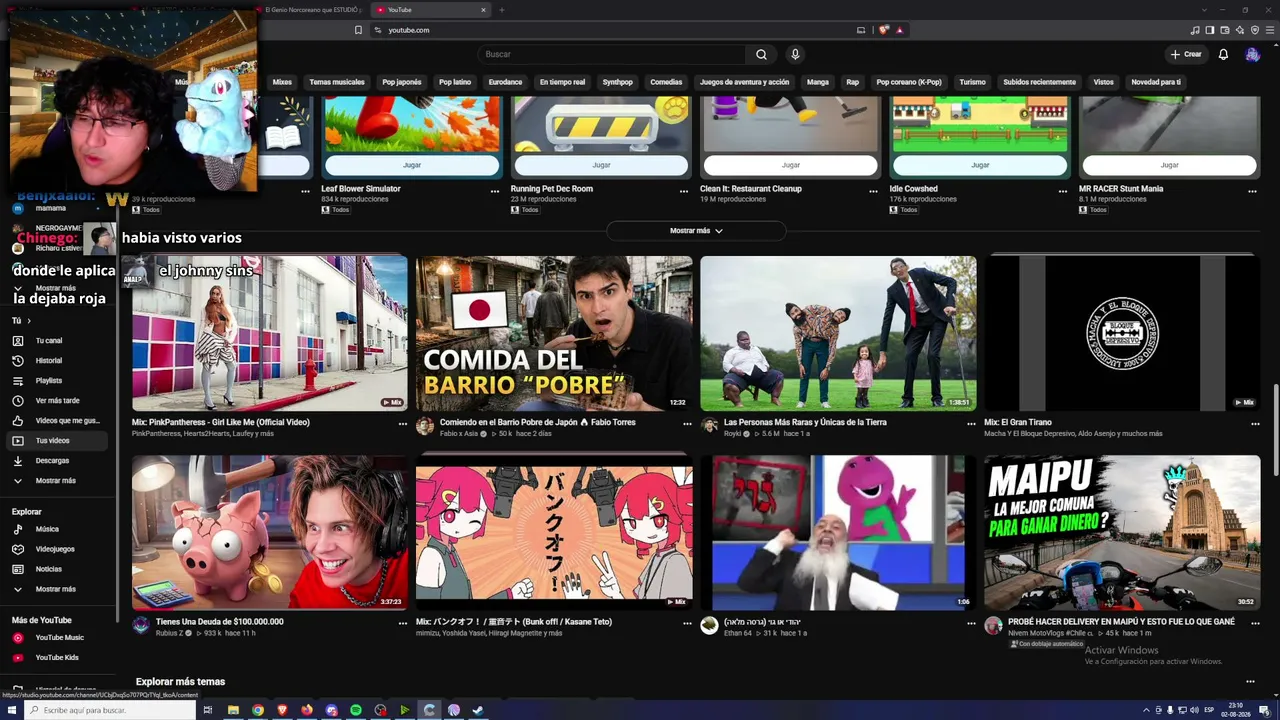Open options menu for Mix: El Gran Tirano
The image size is (1280, 720).
click(x=1255, y=424)
